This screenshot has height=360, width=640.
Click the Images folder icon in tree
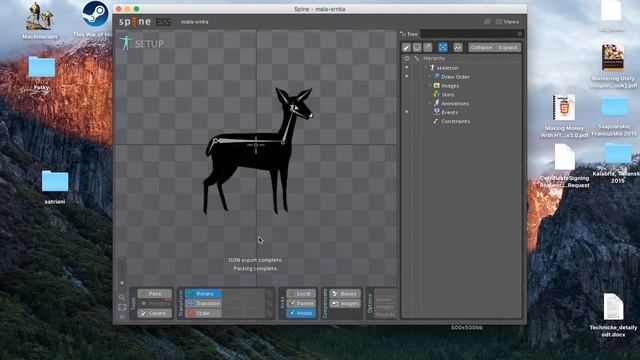tap(436, 86)
